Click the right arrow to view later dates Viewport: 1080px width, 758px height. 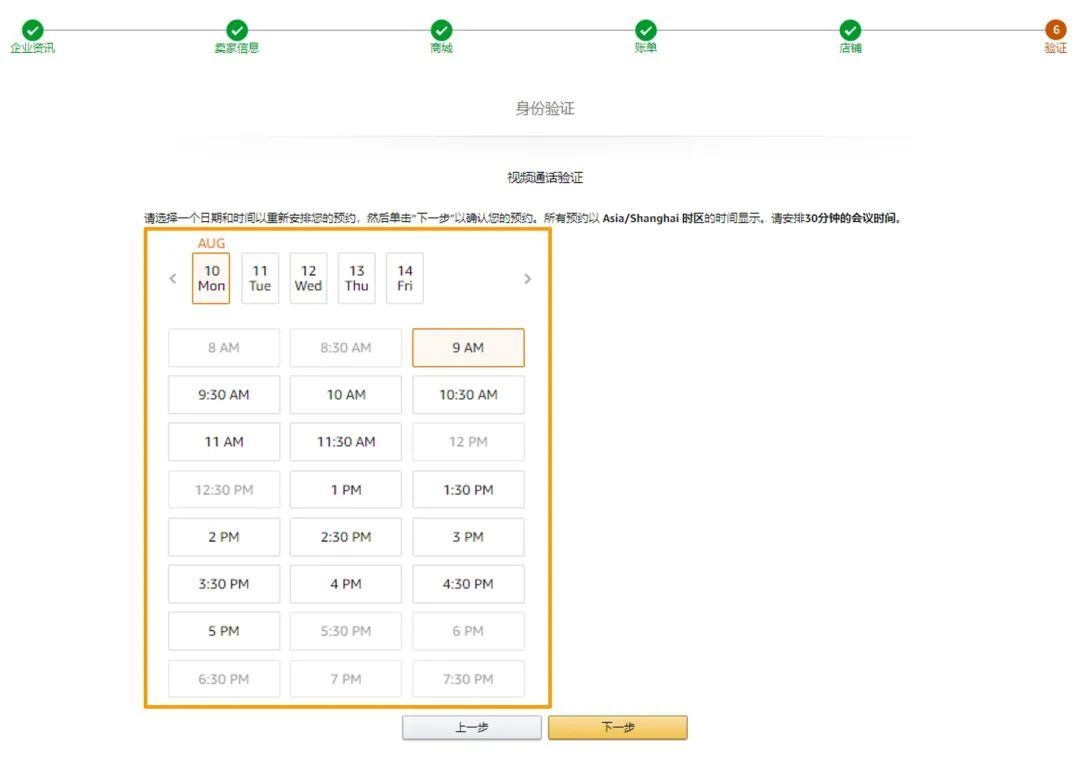point(527,278)
